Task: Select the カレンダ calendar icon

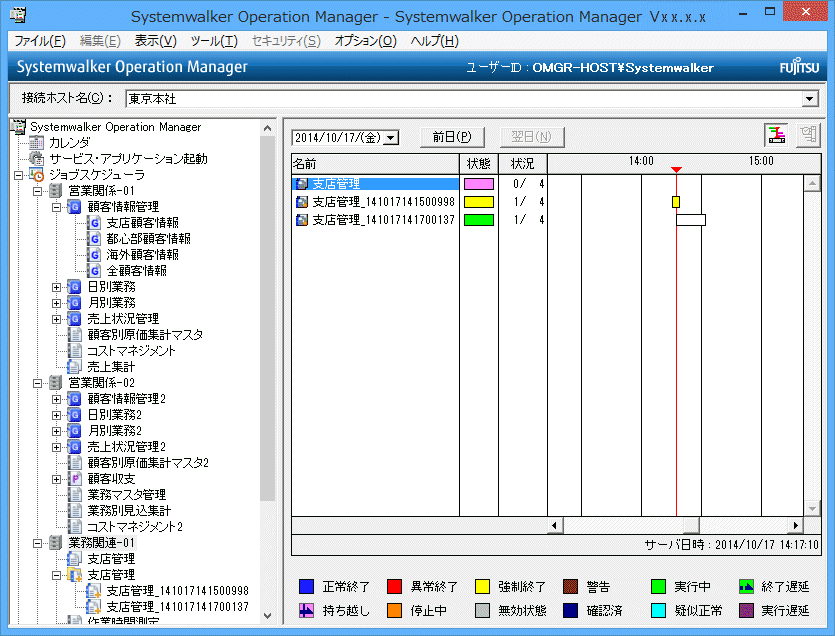Action: coord(36,143)
